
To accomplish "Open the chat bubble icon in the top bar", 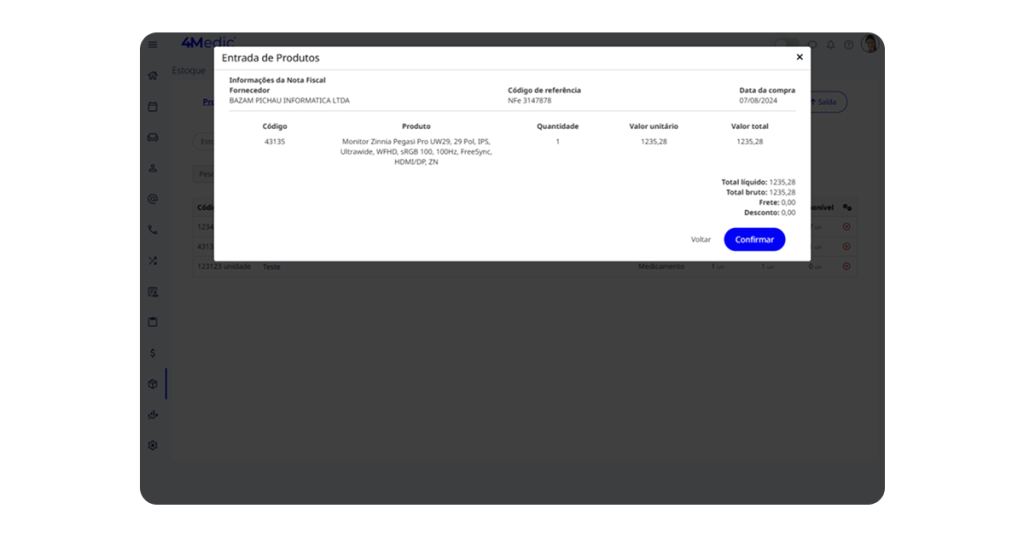I will click(812, 45).
